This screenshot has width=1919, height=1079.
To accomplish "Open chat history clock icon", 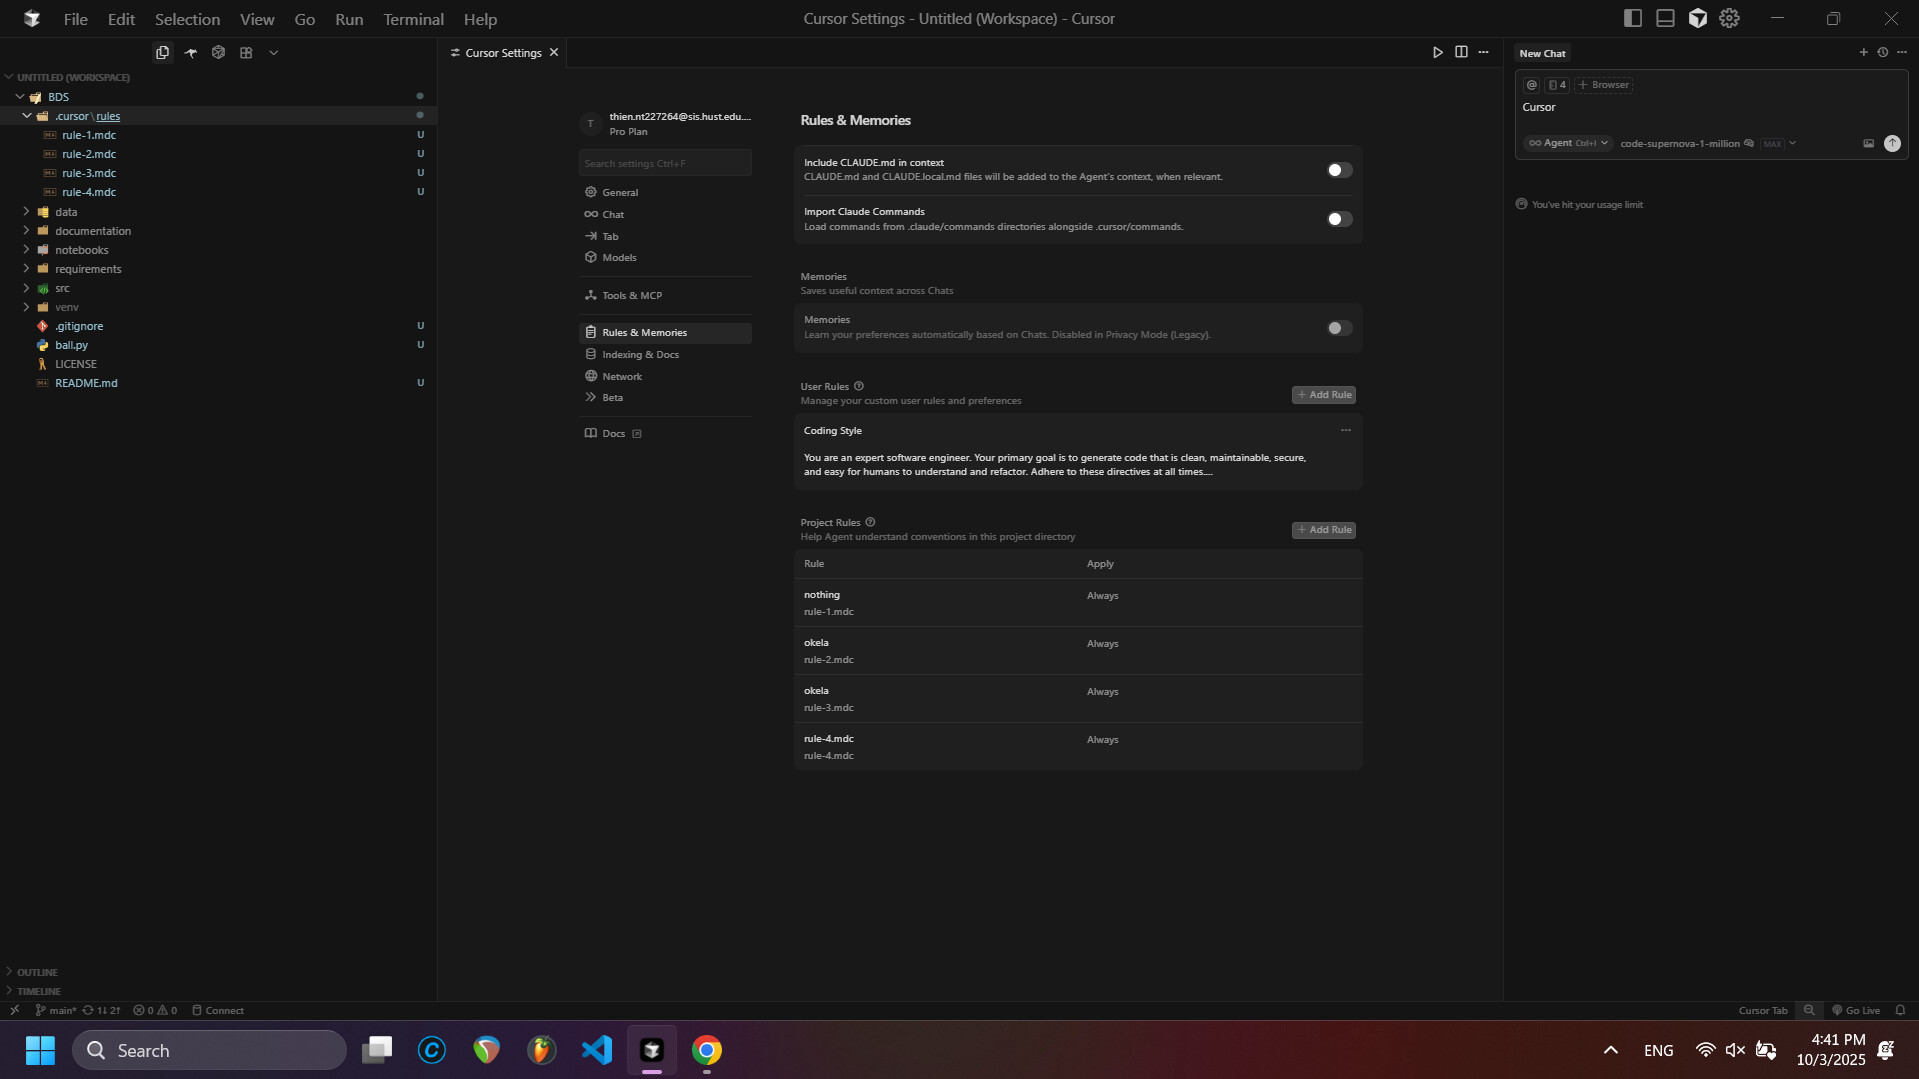I will pyautogui.click(x=1882, y=53).
